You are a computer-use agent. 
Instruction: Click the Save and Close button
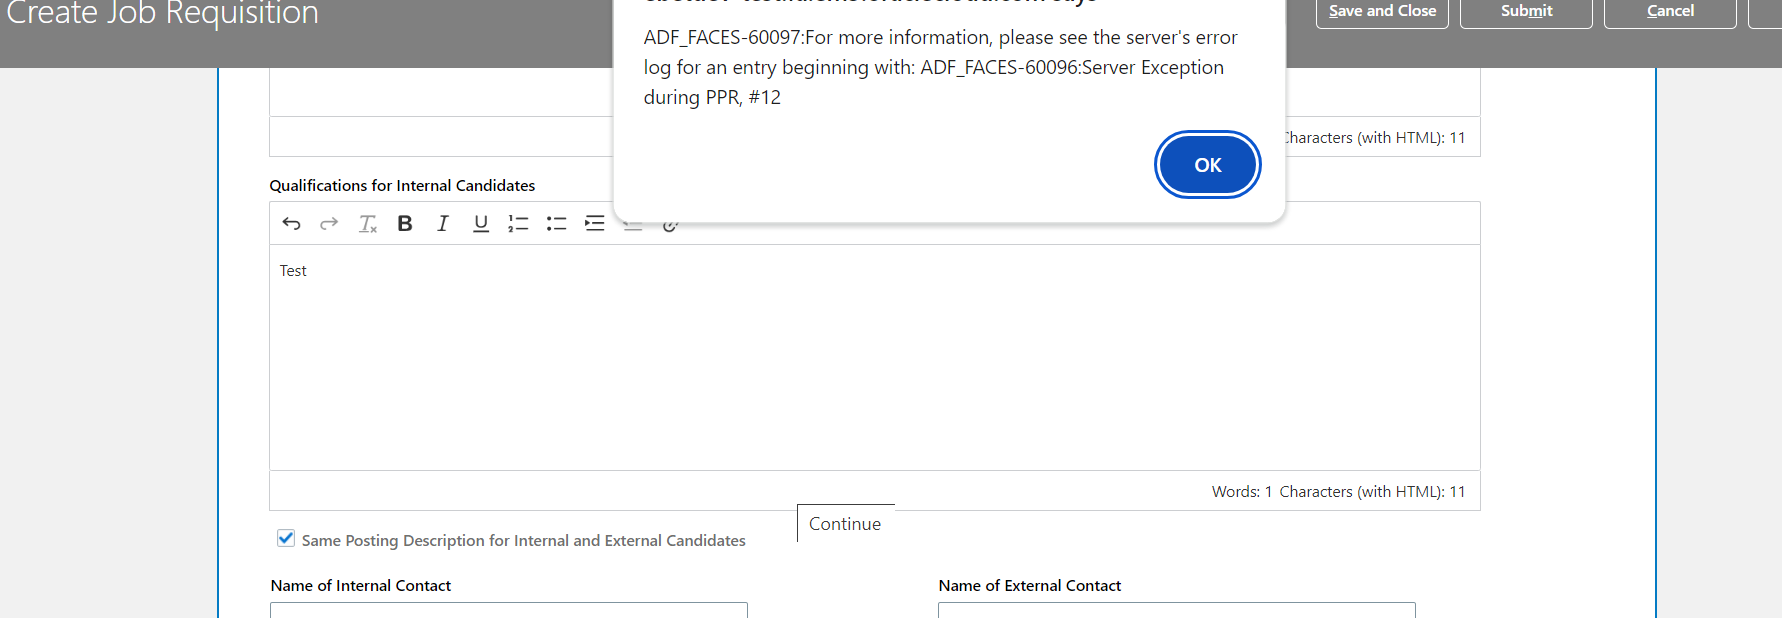point(1382,12)
